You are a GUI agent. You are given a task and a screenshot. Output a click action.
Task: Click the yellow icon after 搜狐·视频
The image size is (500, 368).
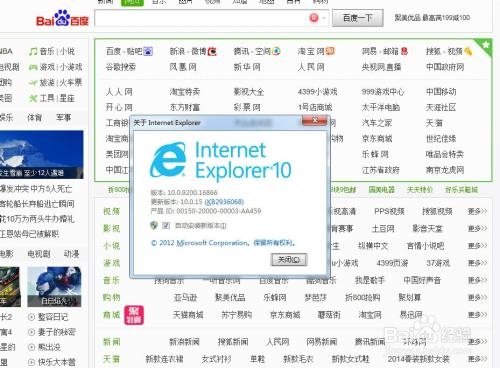point(468,51)
